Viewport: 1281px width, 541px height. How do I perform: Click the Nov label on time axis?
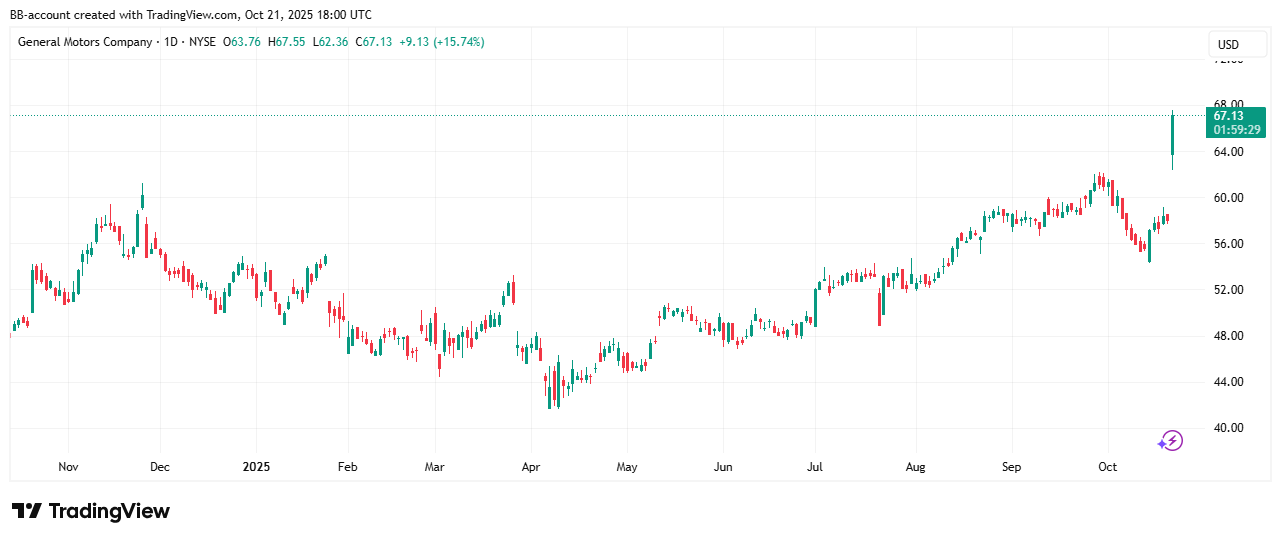(68, 467)
